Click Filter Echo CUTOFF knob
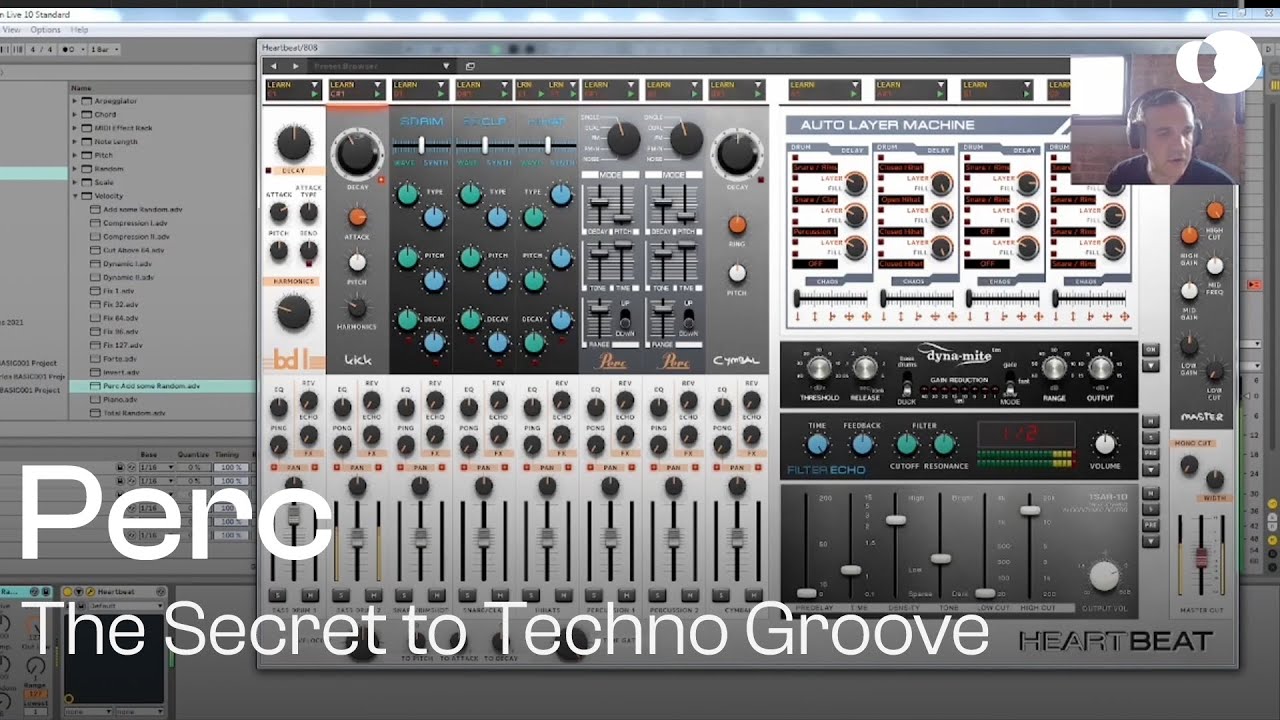This screenshot has width=1280, height=720. pos(906,445)
